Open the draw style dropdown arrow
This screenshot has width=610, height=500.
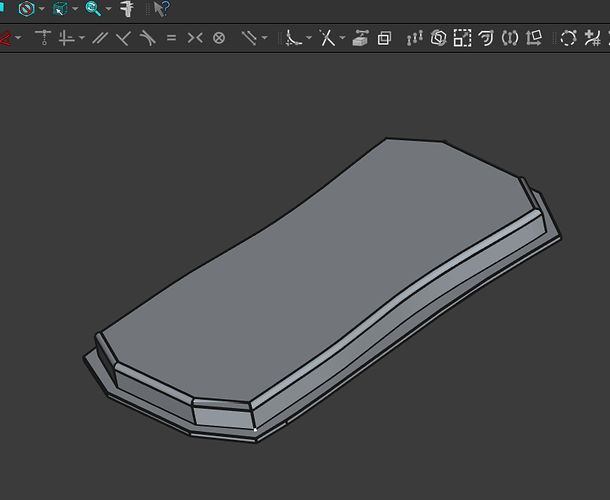(42, 9)
